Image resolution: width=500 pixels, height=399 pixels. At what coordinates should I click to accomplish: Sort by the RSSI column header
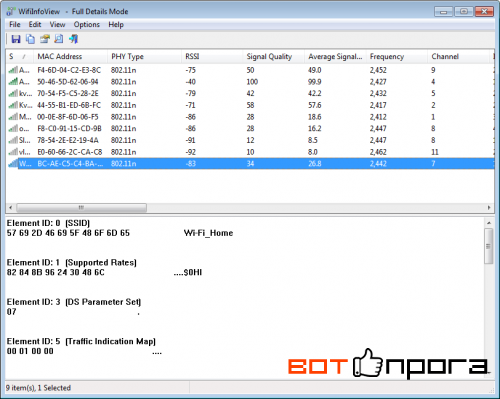pos(212,56)
